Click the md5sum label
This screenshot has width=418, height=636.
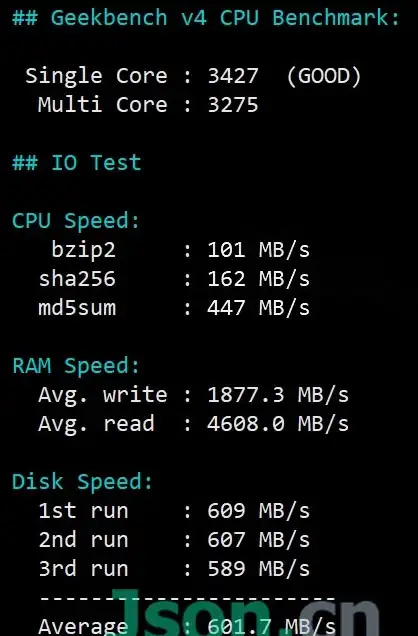coord(77,308)
